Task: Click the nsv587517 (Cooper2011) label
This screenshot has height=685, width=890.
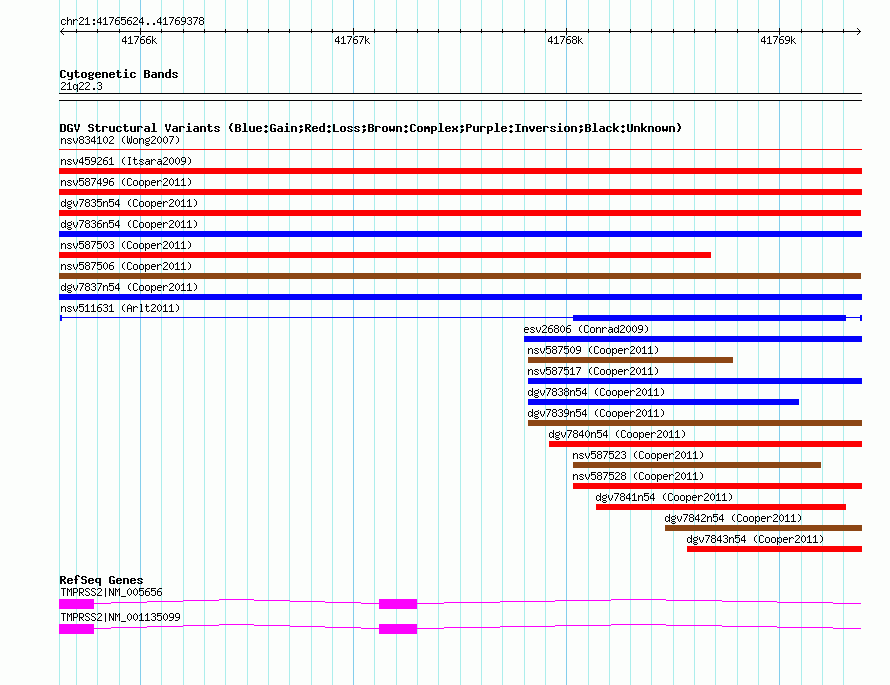Action: tap(593, 371)
